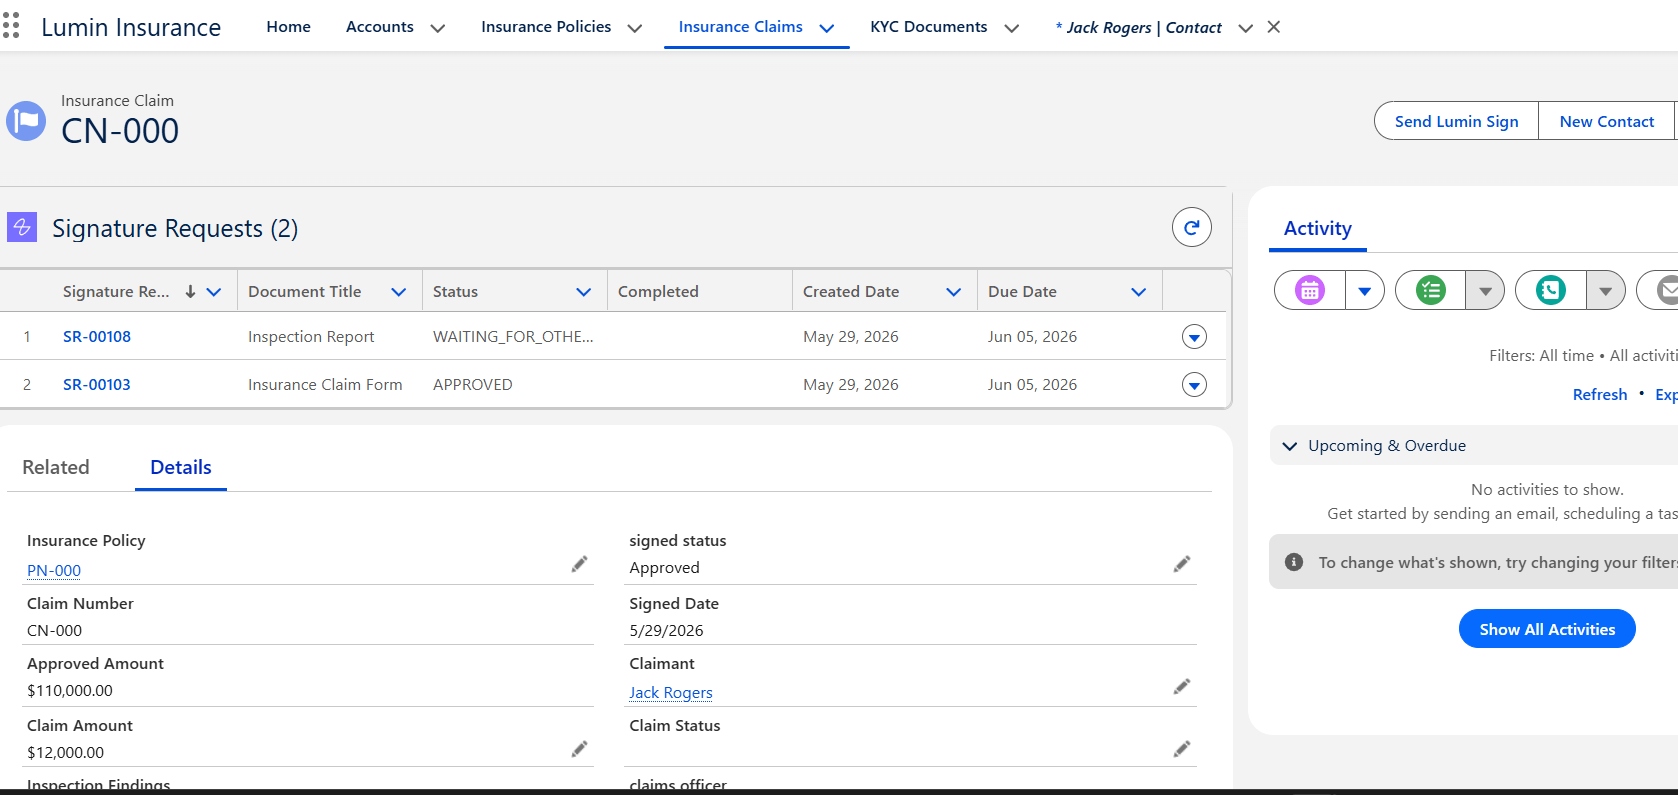The image size is (1678, 795).
Task: Open the Jack Rogers tab dropdown chevron
Action: 1246,28
